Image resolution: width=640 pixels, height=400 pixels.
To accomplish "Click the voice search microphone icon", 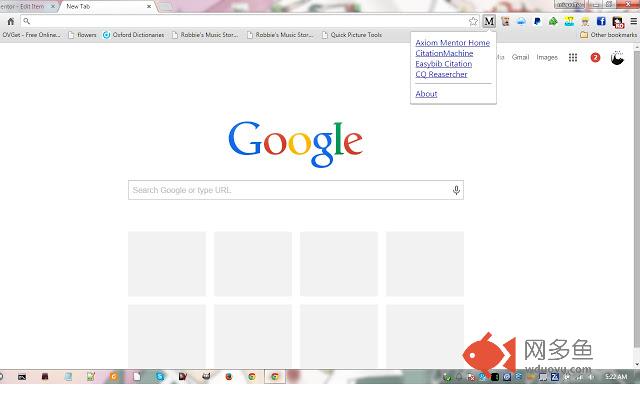I will point(456,190).
